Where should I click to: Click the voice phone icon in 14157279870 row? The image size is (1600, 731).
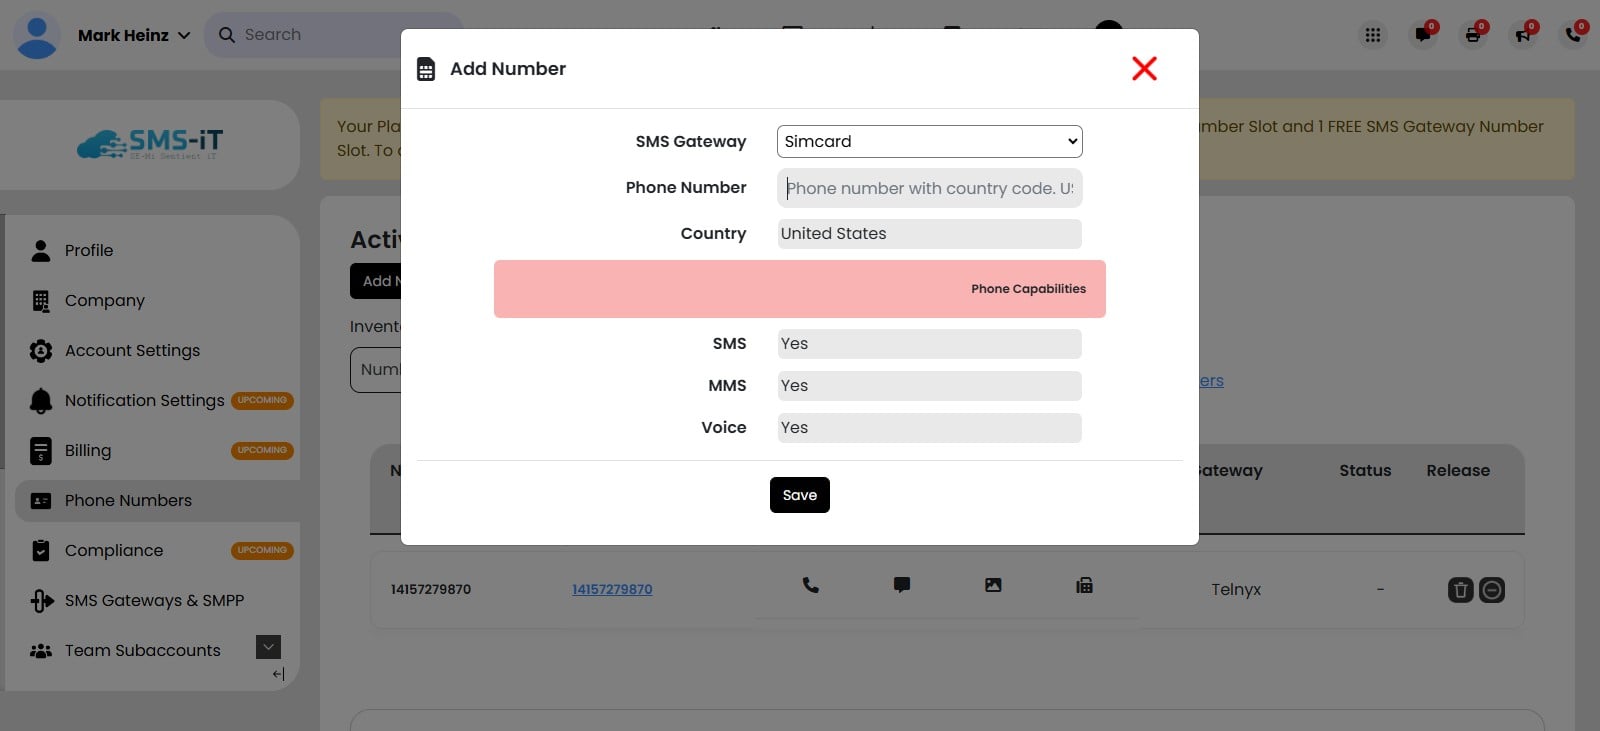tap(811, 585)
